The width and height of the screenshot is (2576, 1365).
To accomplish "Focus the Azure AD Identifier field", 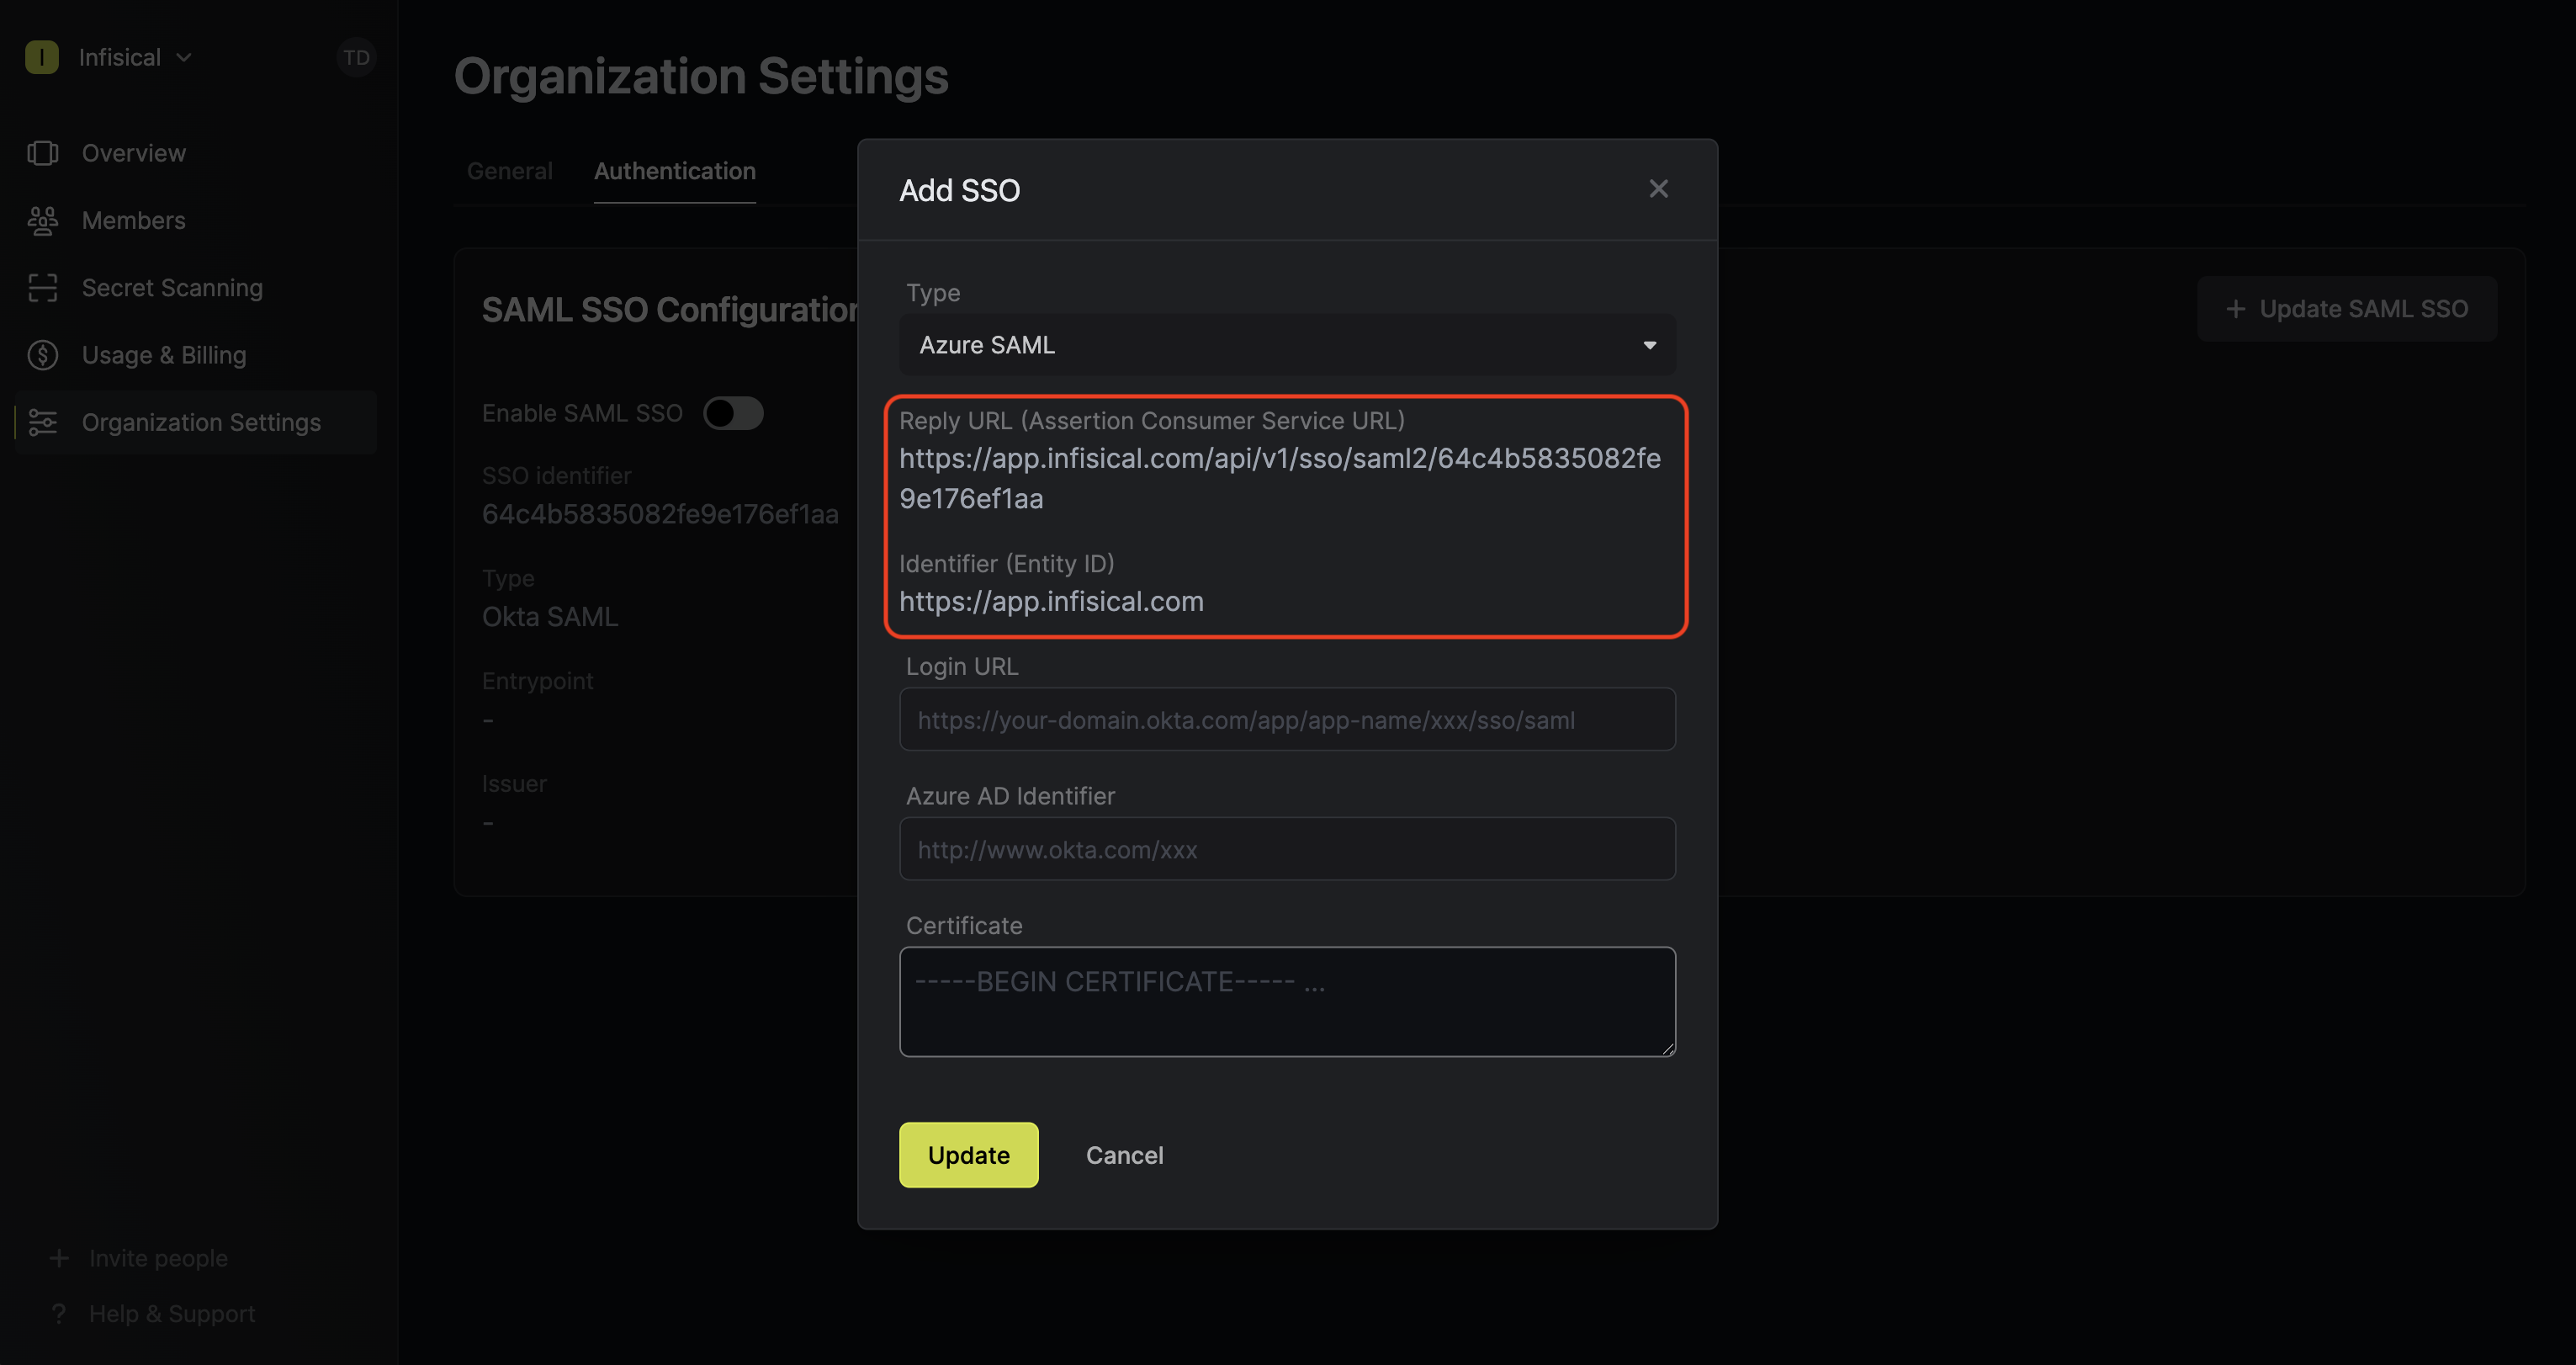I will [1287, 849].
